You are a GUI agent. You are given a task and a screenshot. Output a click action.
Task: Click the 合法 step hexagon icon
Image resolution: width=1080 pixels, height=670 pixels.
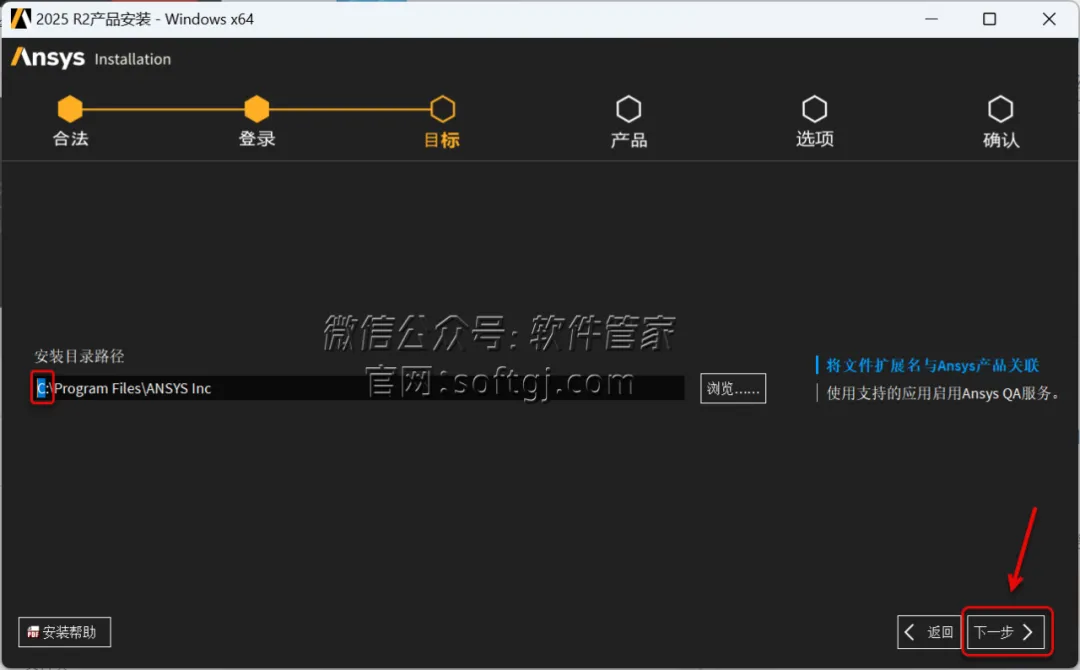coord(70,109)
